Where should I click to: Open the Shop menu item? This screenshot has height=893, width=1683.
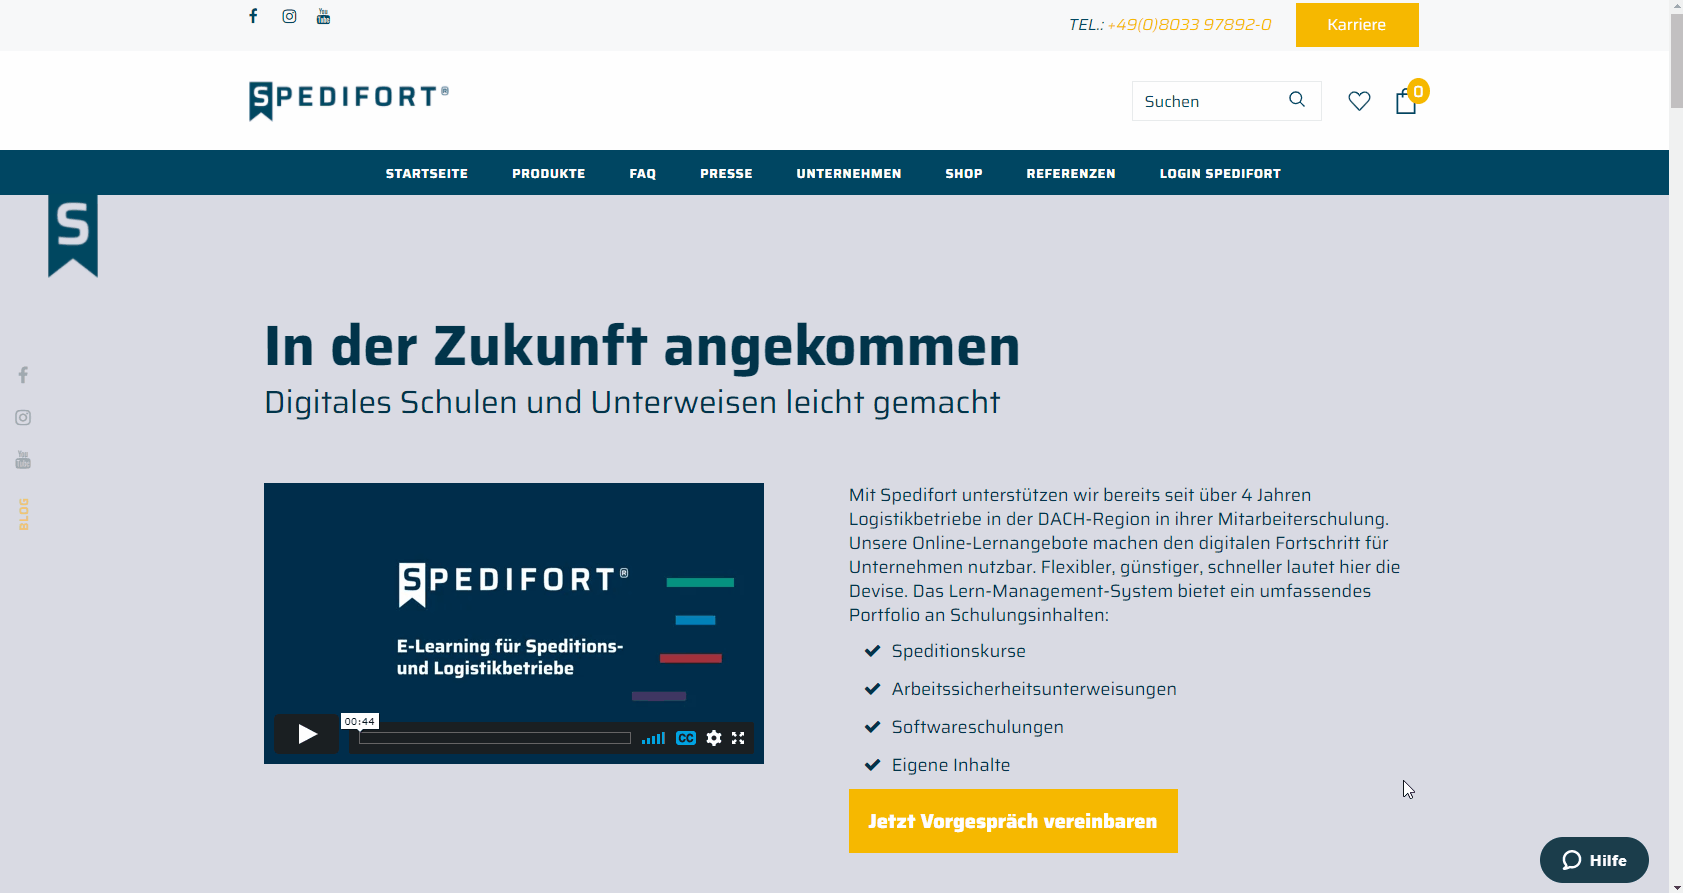[964, 173]
